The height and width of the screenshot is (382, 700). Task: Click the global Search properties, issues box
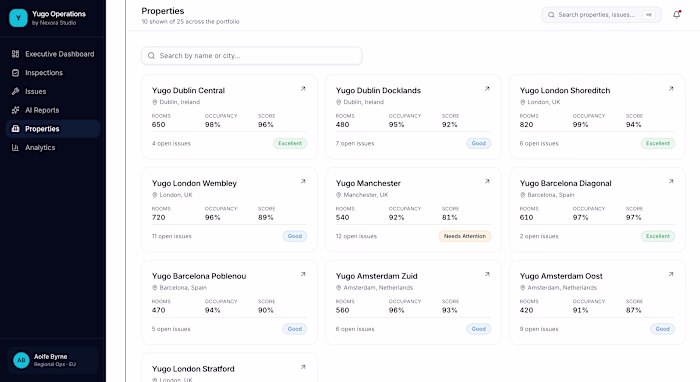601,15
